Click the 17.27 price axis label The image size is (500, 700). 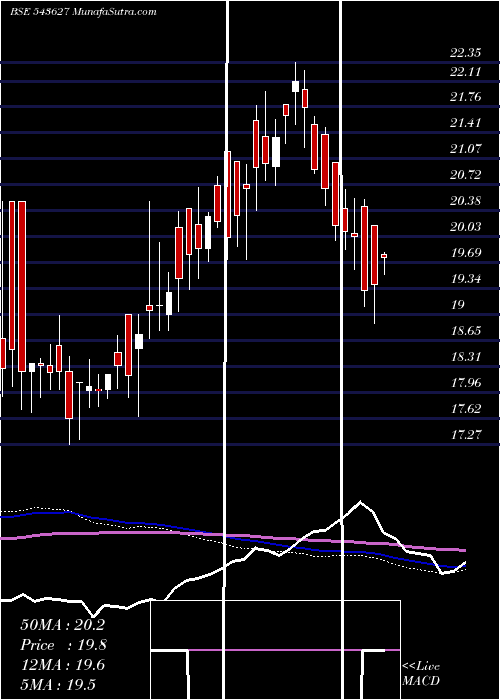pyautogui.click(x=466, y=434)
